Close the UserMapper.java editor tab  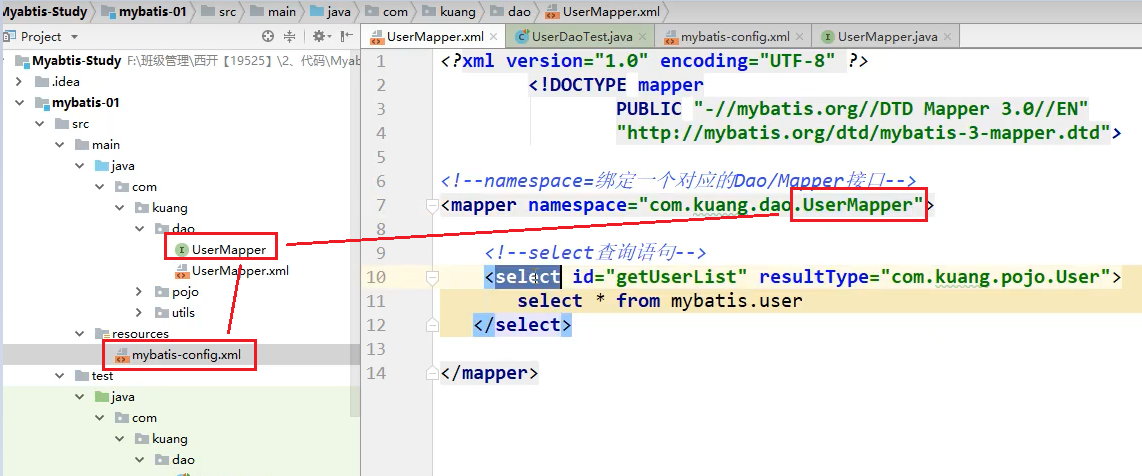coord(949,37)
